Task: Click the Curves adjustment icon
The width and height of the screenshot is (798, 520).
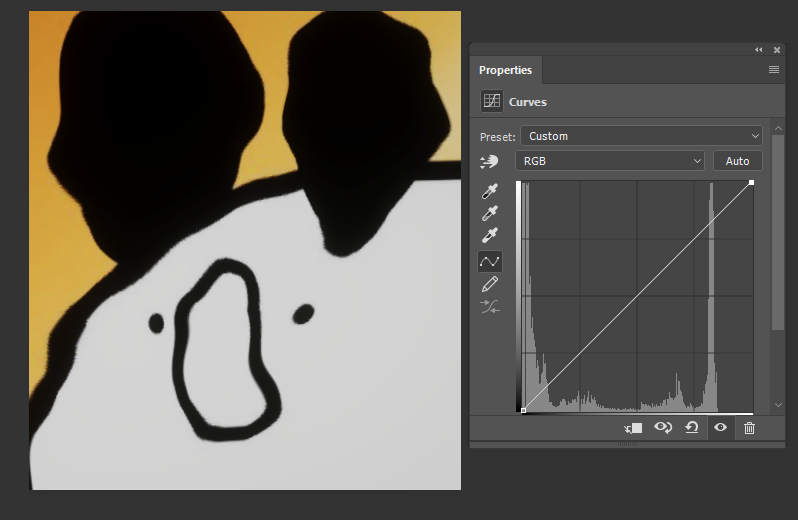Action: (492, 101)
